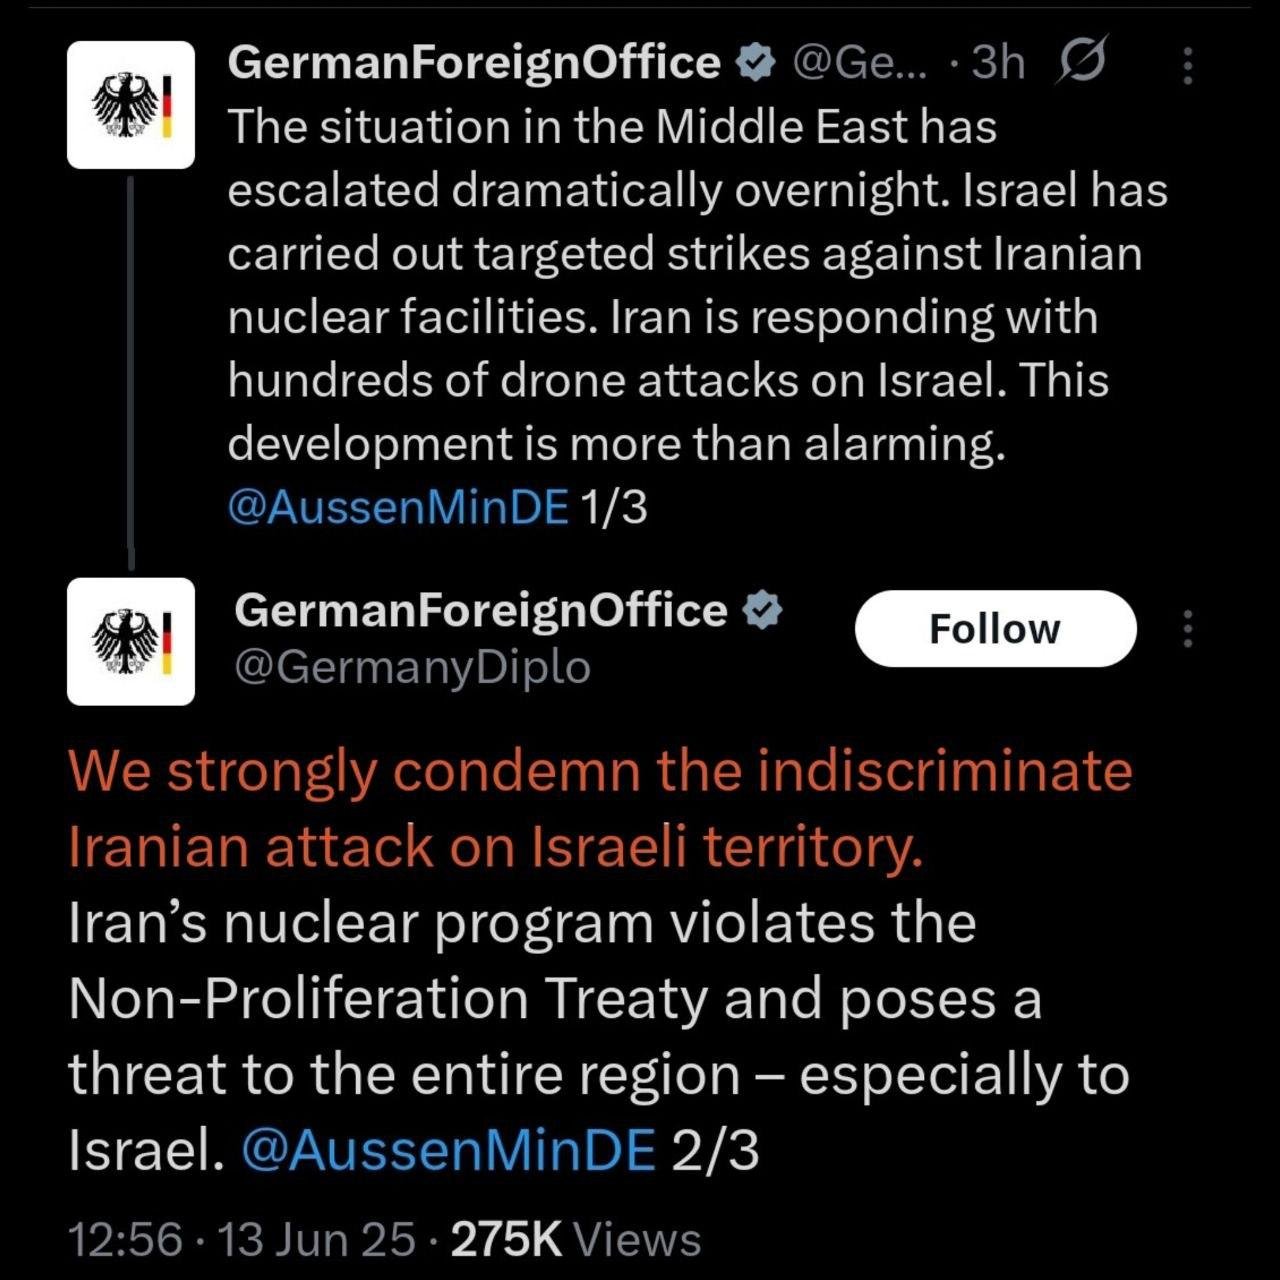Screen dimensions: 1280x1280
Task: Open the second post's eagle profile avatar
Action: 131,641
